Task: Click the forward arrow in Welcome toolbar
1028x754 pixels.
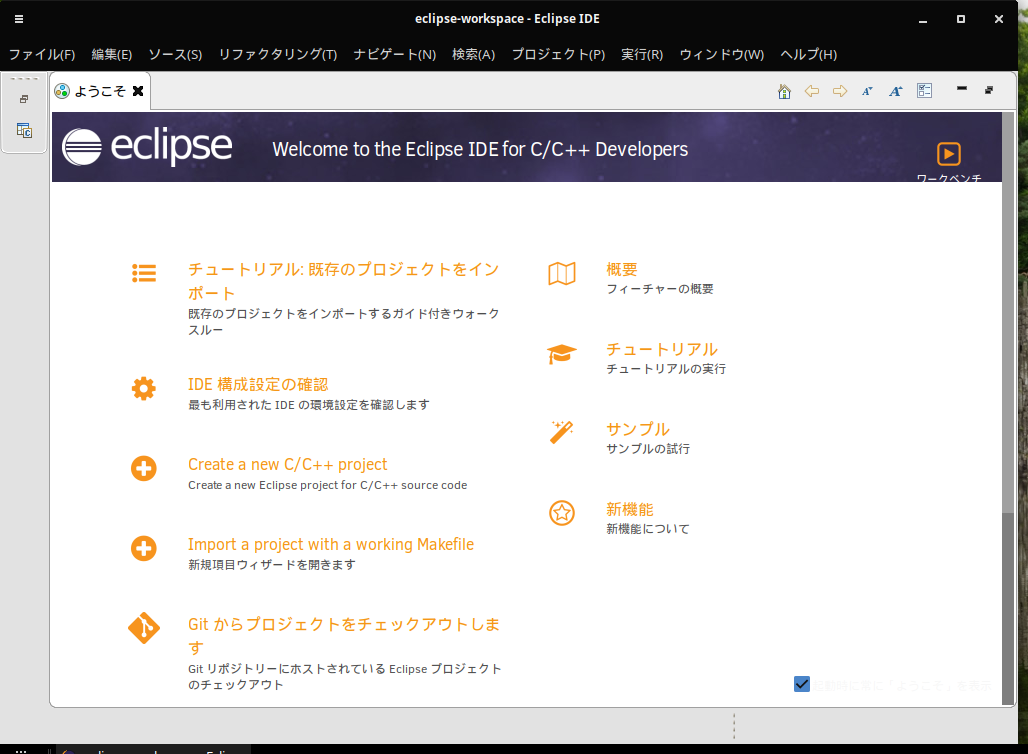Action: [840, 91]
